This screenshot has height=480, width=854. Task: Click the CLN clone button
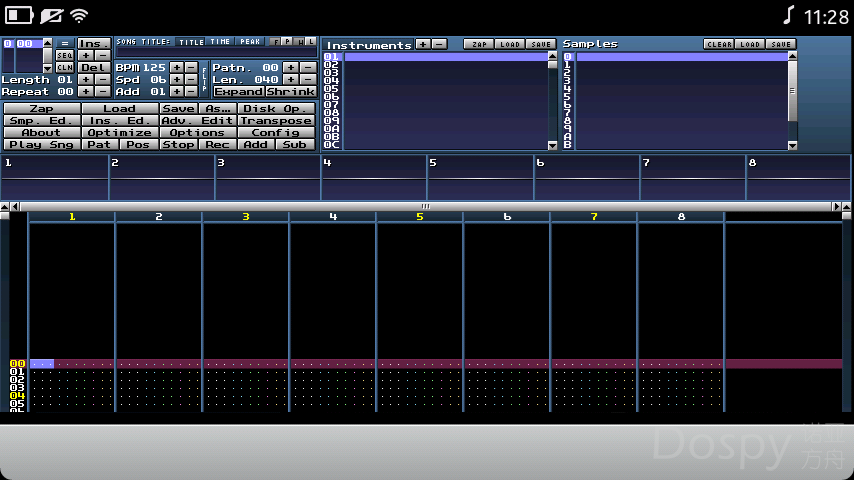click(65, 68)
